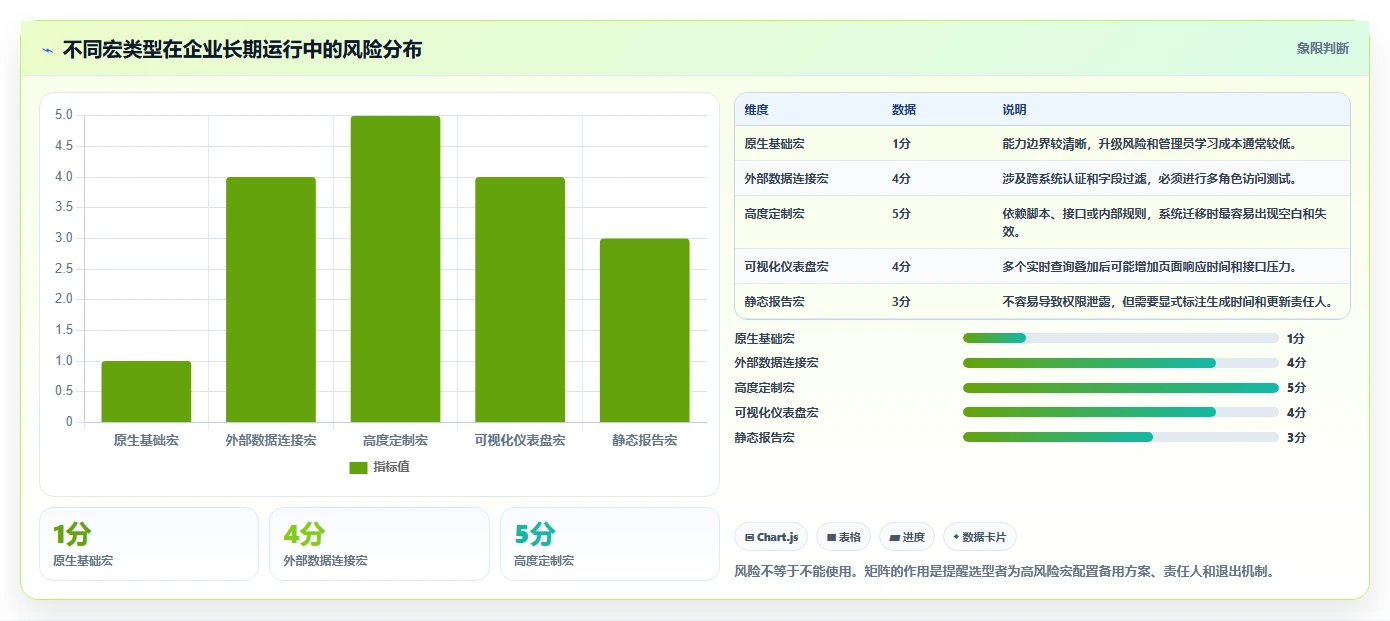Click the 可视化仪表盘宏 bar in the chart
This screenshot has width=1390, height=621.
click(520, 299)
